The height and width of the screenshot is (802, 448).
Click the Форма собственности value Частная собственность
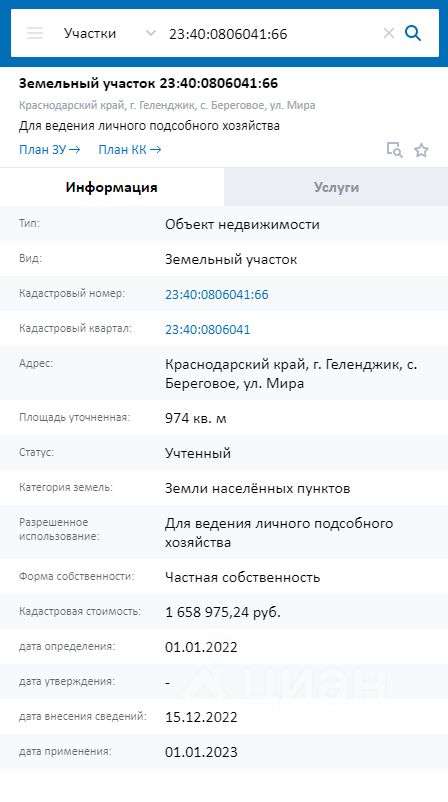click(242, 577)
